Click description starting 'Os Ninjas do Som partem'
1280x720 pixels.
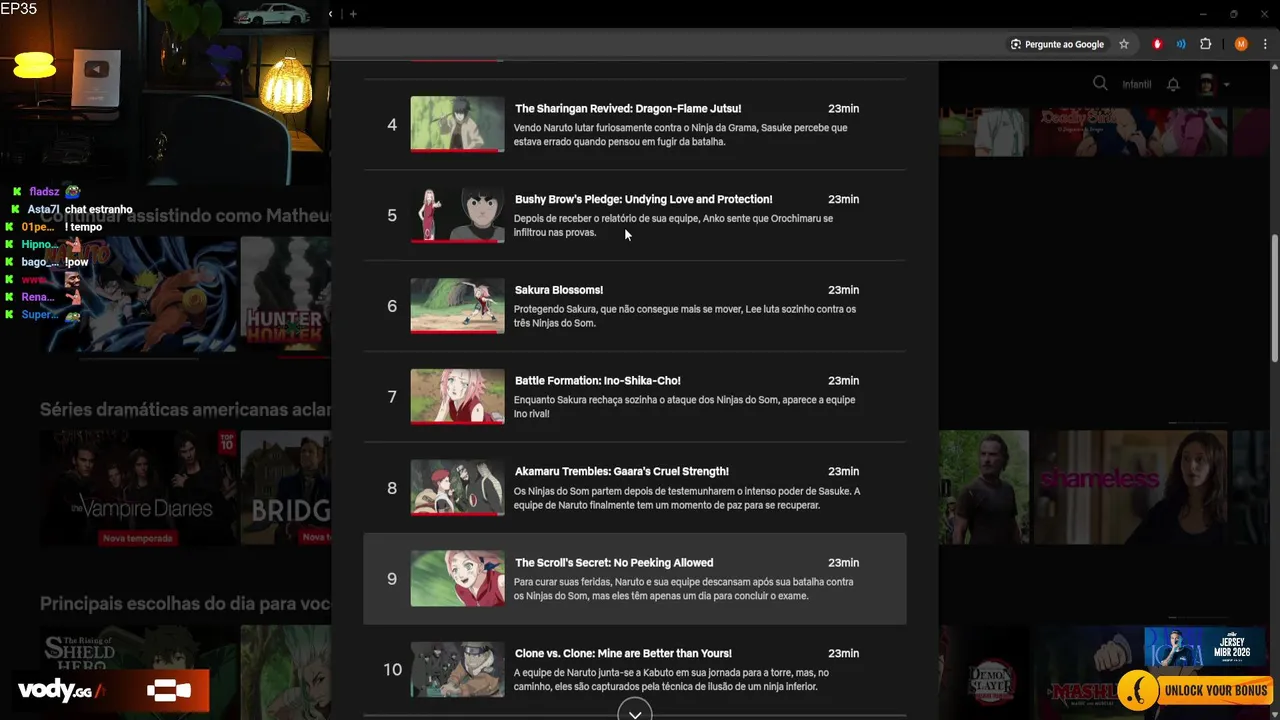(x=686, y=498)
